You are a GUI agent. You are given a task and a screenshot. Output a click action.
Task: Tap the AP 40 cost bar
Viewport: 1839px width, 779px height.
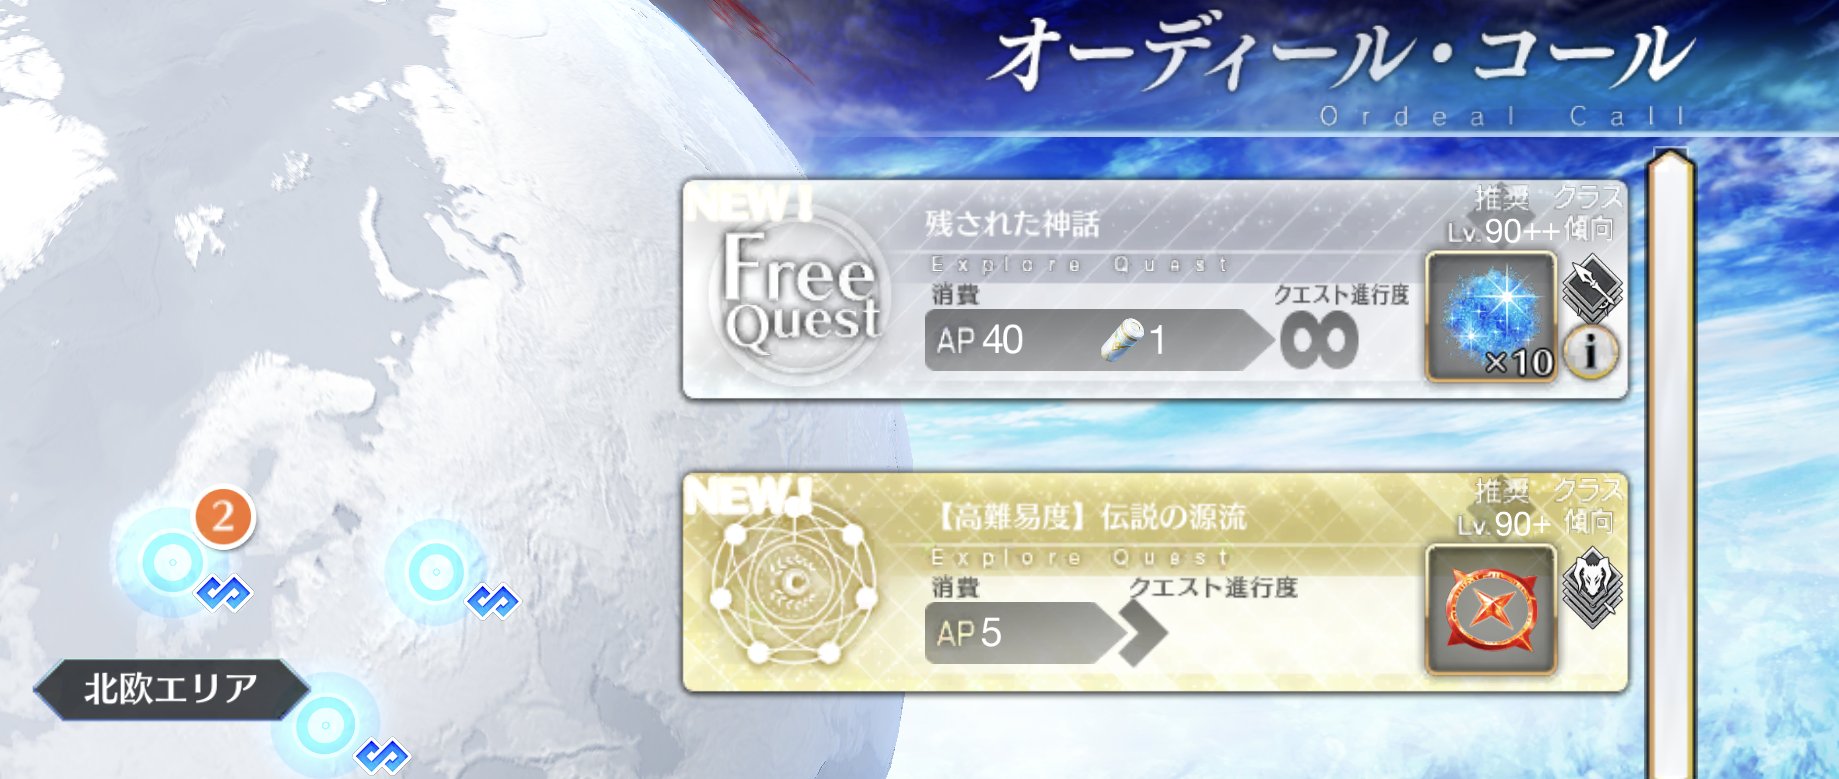click(1097, 340)
